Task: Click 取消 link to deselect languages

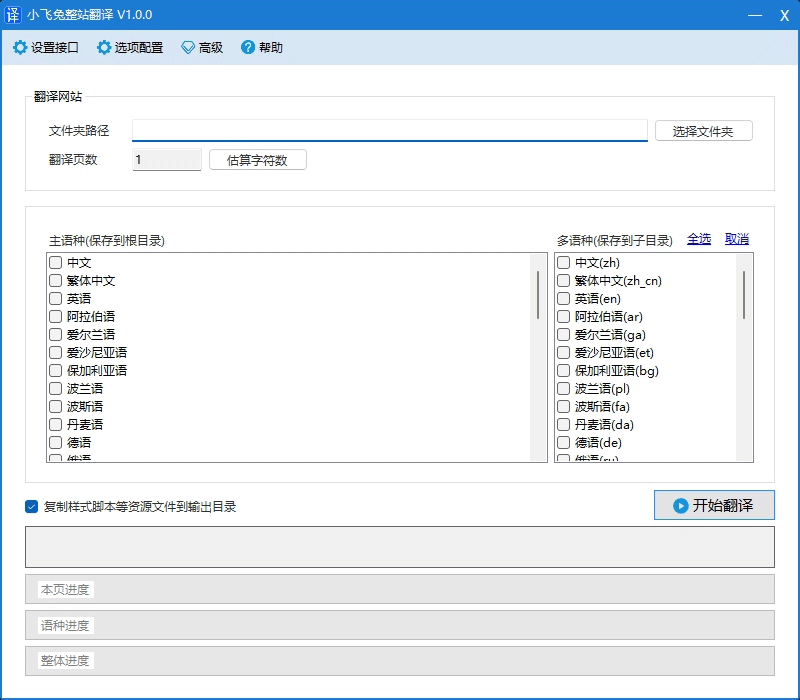Action: pos(737,239)
